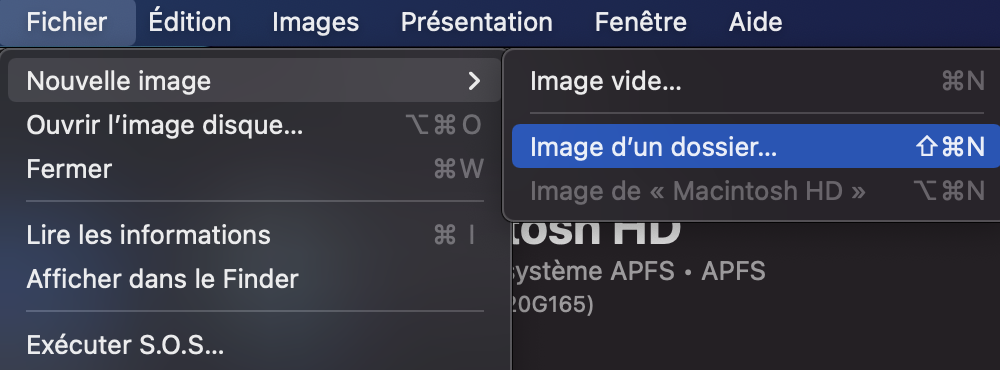Select Image vide… in the submenu
The width and height of the screenshot is (1000, 370).
[x=756, y=81]
